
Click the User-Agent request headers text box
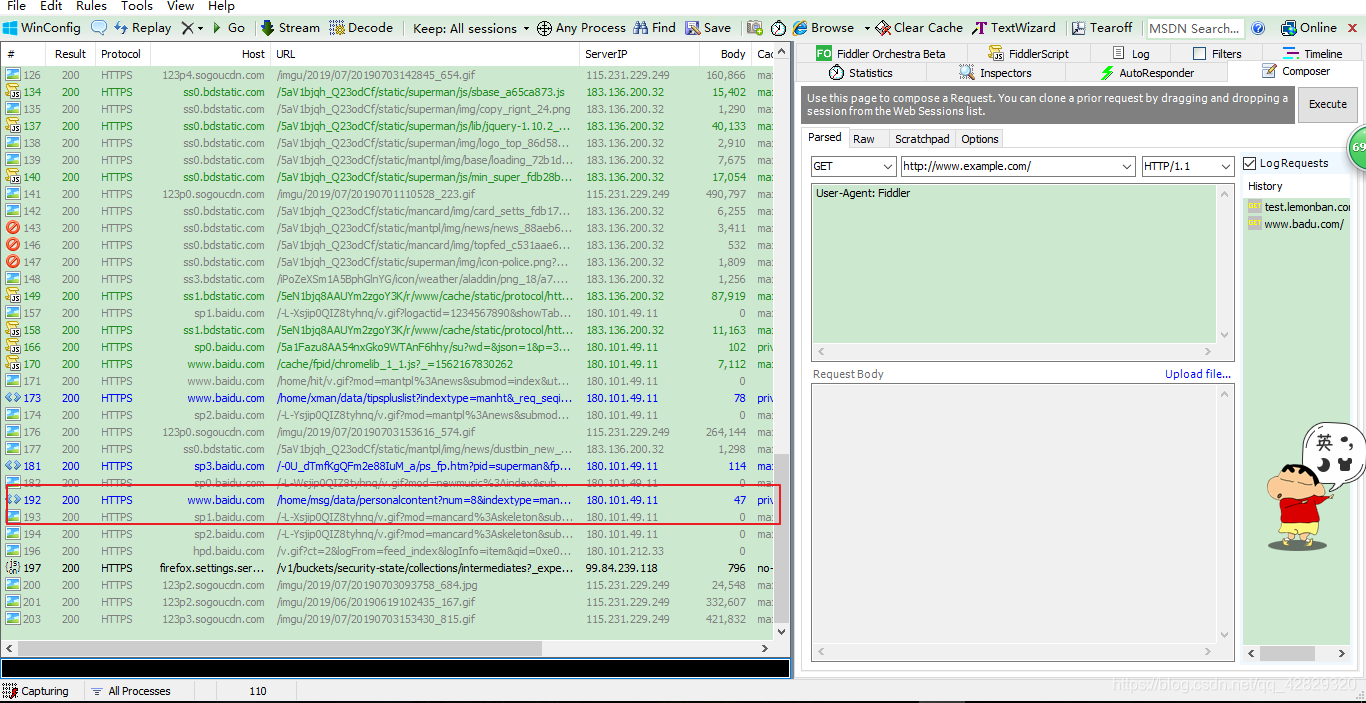1016,264
